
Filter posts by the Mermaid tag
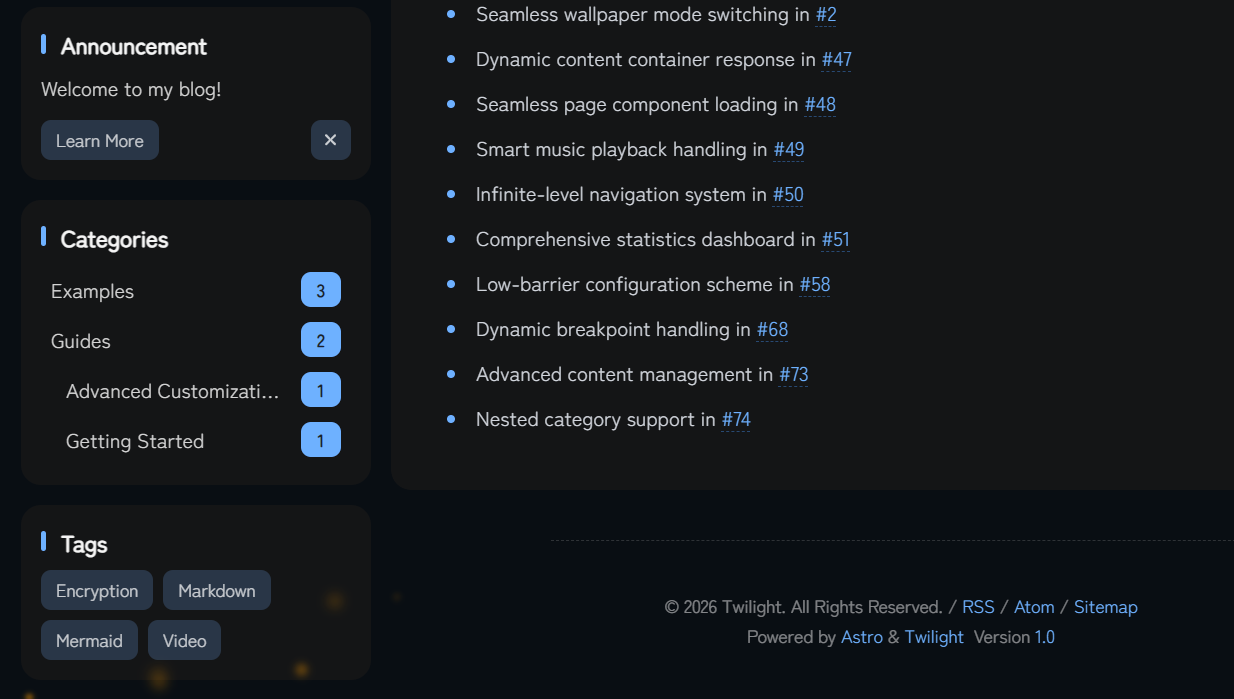point(89,640)
